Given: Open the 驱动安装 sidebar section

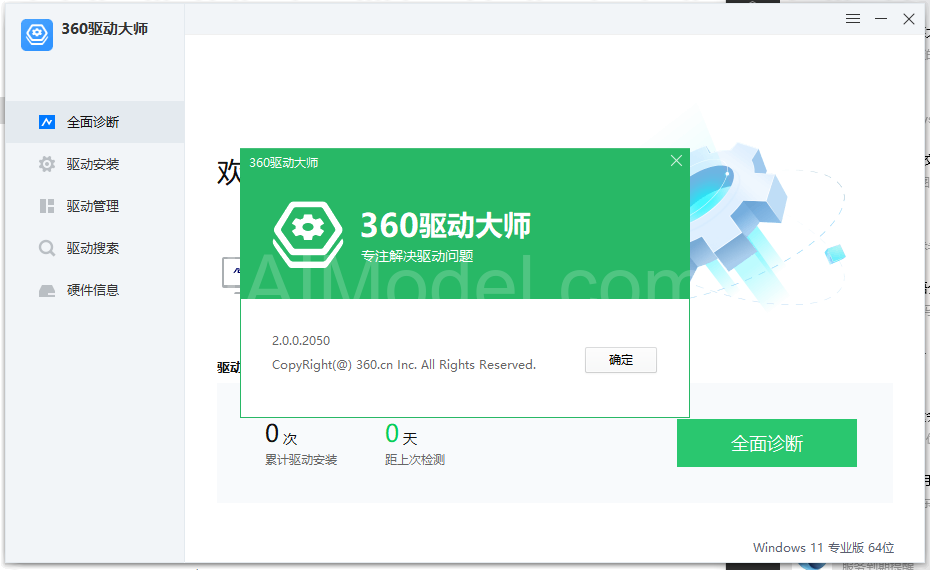Looking at the screenshot, I should click(x=95, y=164).
